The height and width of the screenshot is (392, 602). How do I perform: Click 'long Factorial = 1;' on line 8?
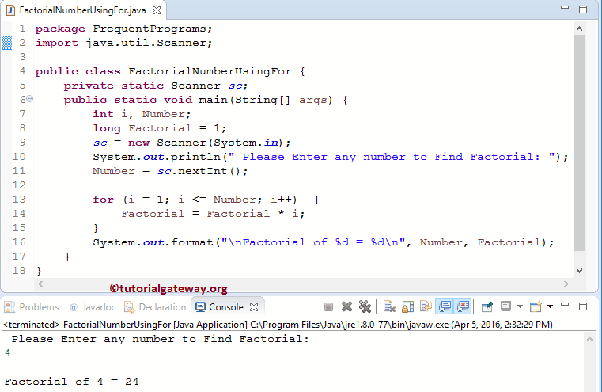pos(159,128)
